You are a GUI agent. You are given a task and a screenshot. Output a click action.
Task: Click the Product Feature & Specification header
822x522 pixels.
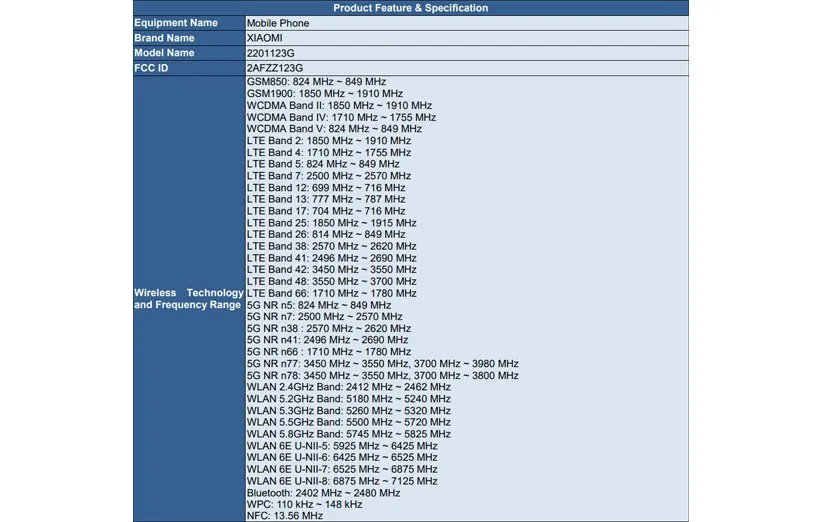coord(410,8)
